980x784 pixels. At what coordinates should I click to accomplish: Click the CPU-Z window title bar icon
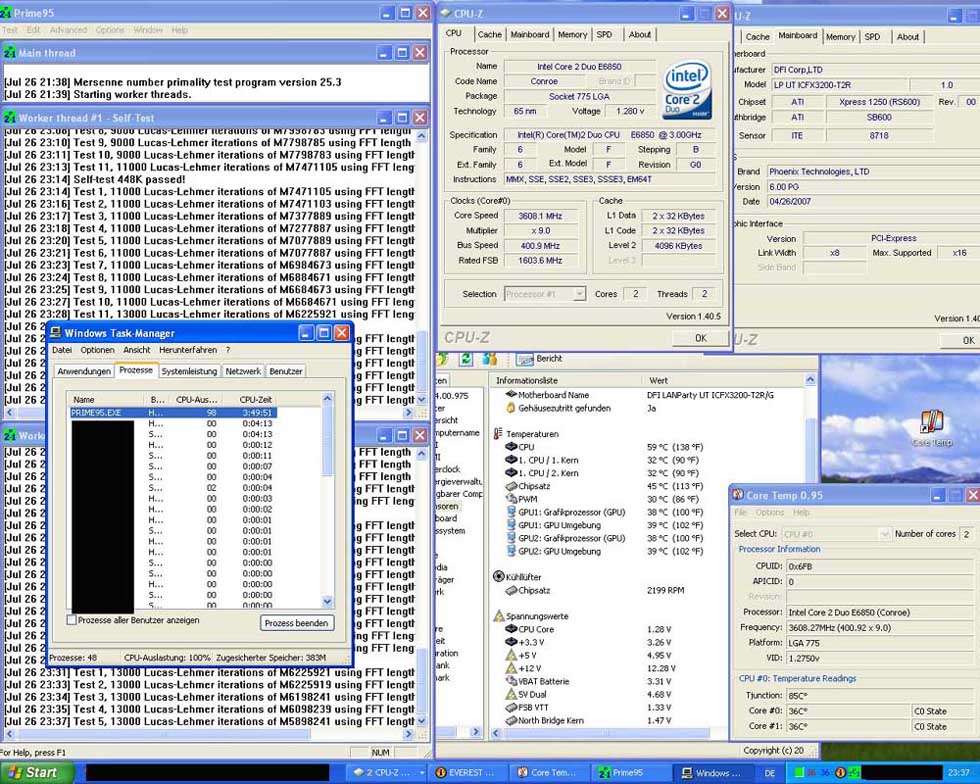coord(446,13)
